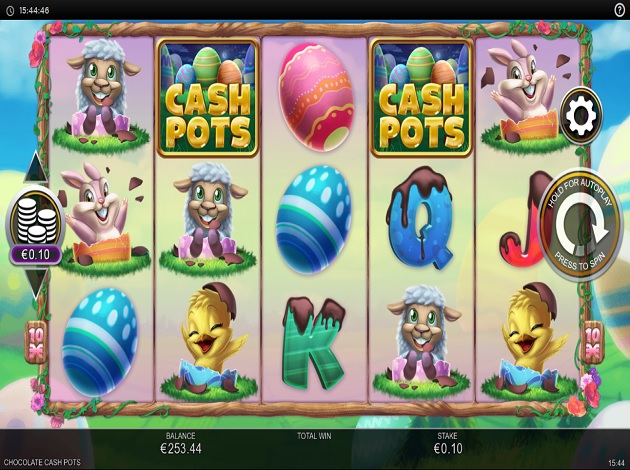
Task: Click the pink Easter egg on the middle reel
Action: point(316,97)
